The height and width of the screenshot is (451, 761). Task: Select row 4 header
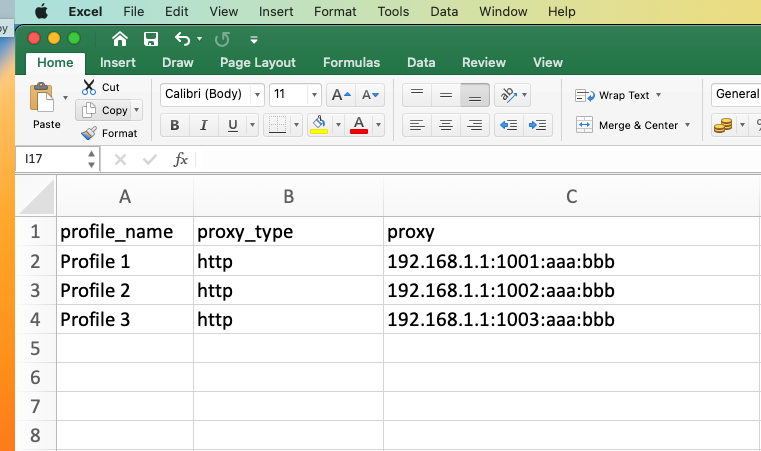(x=35, y=319)
